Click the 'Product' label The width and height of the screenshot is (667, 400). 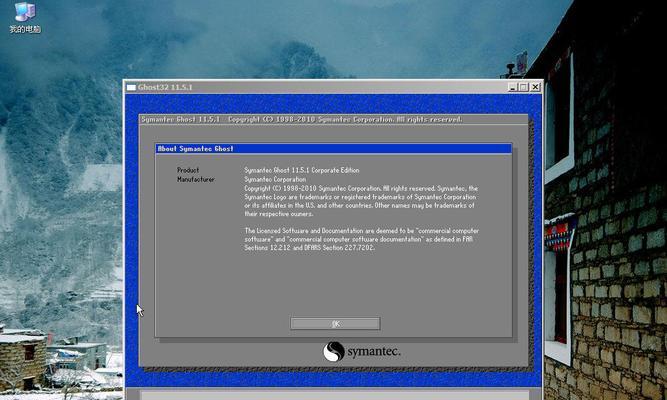[188, 170]
